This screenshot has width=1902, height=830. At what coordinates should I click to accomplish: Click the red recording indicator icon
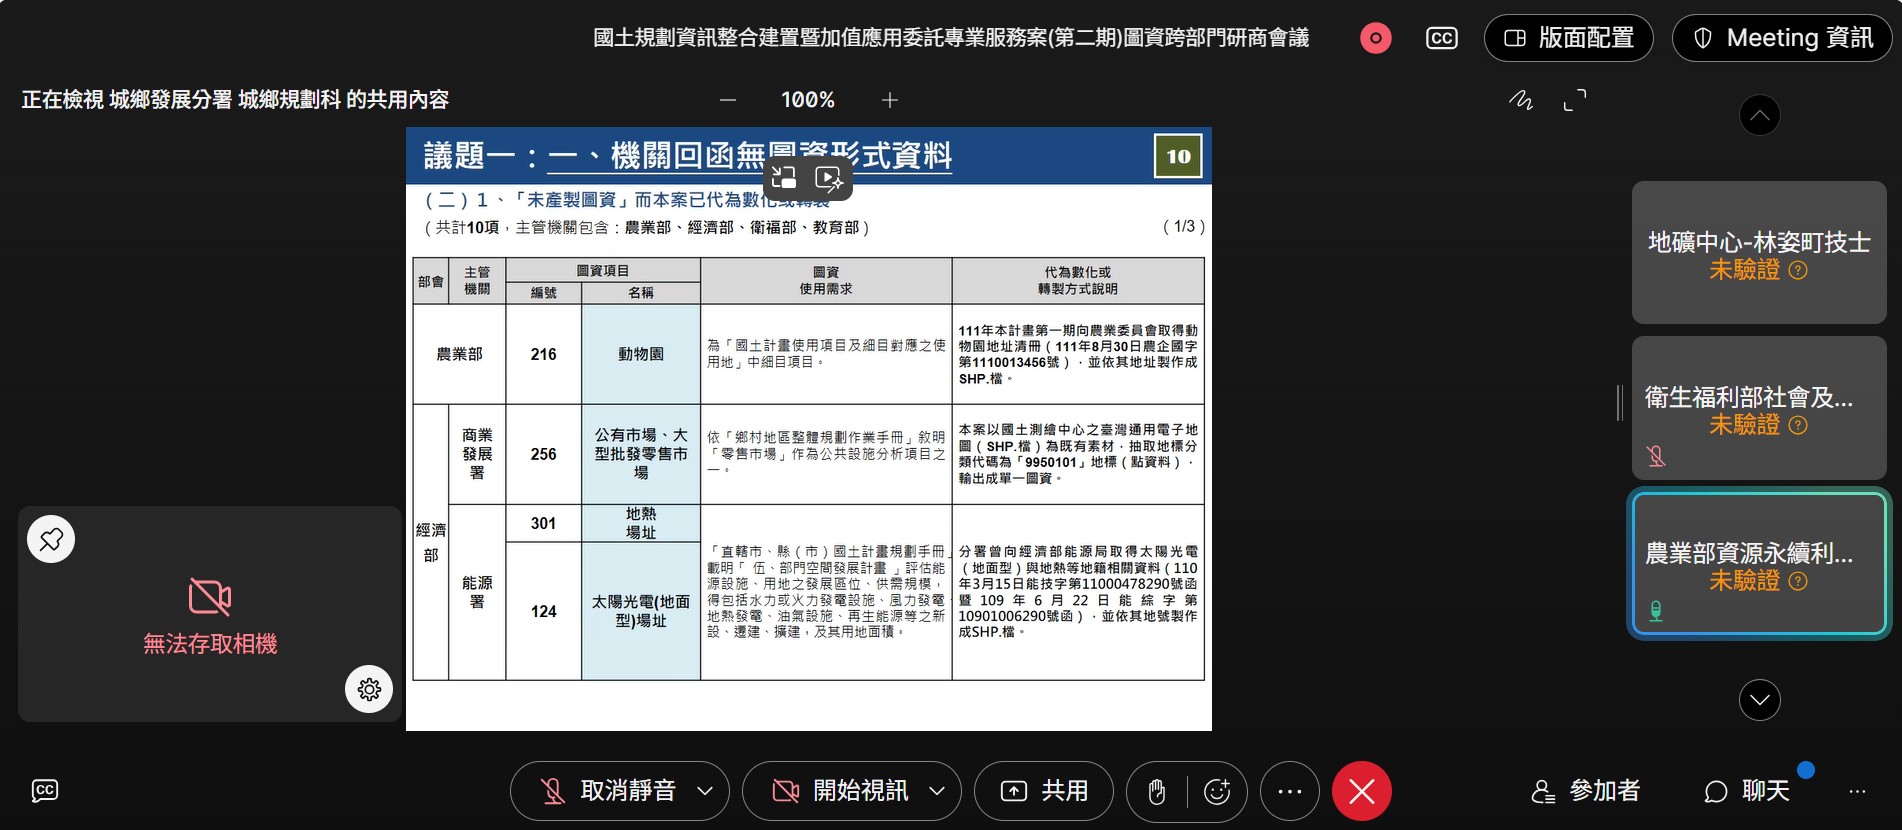point(1375,38)
